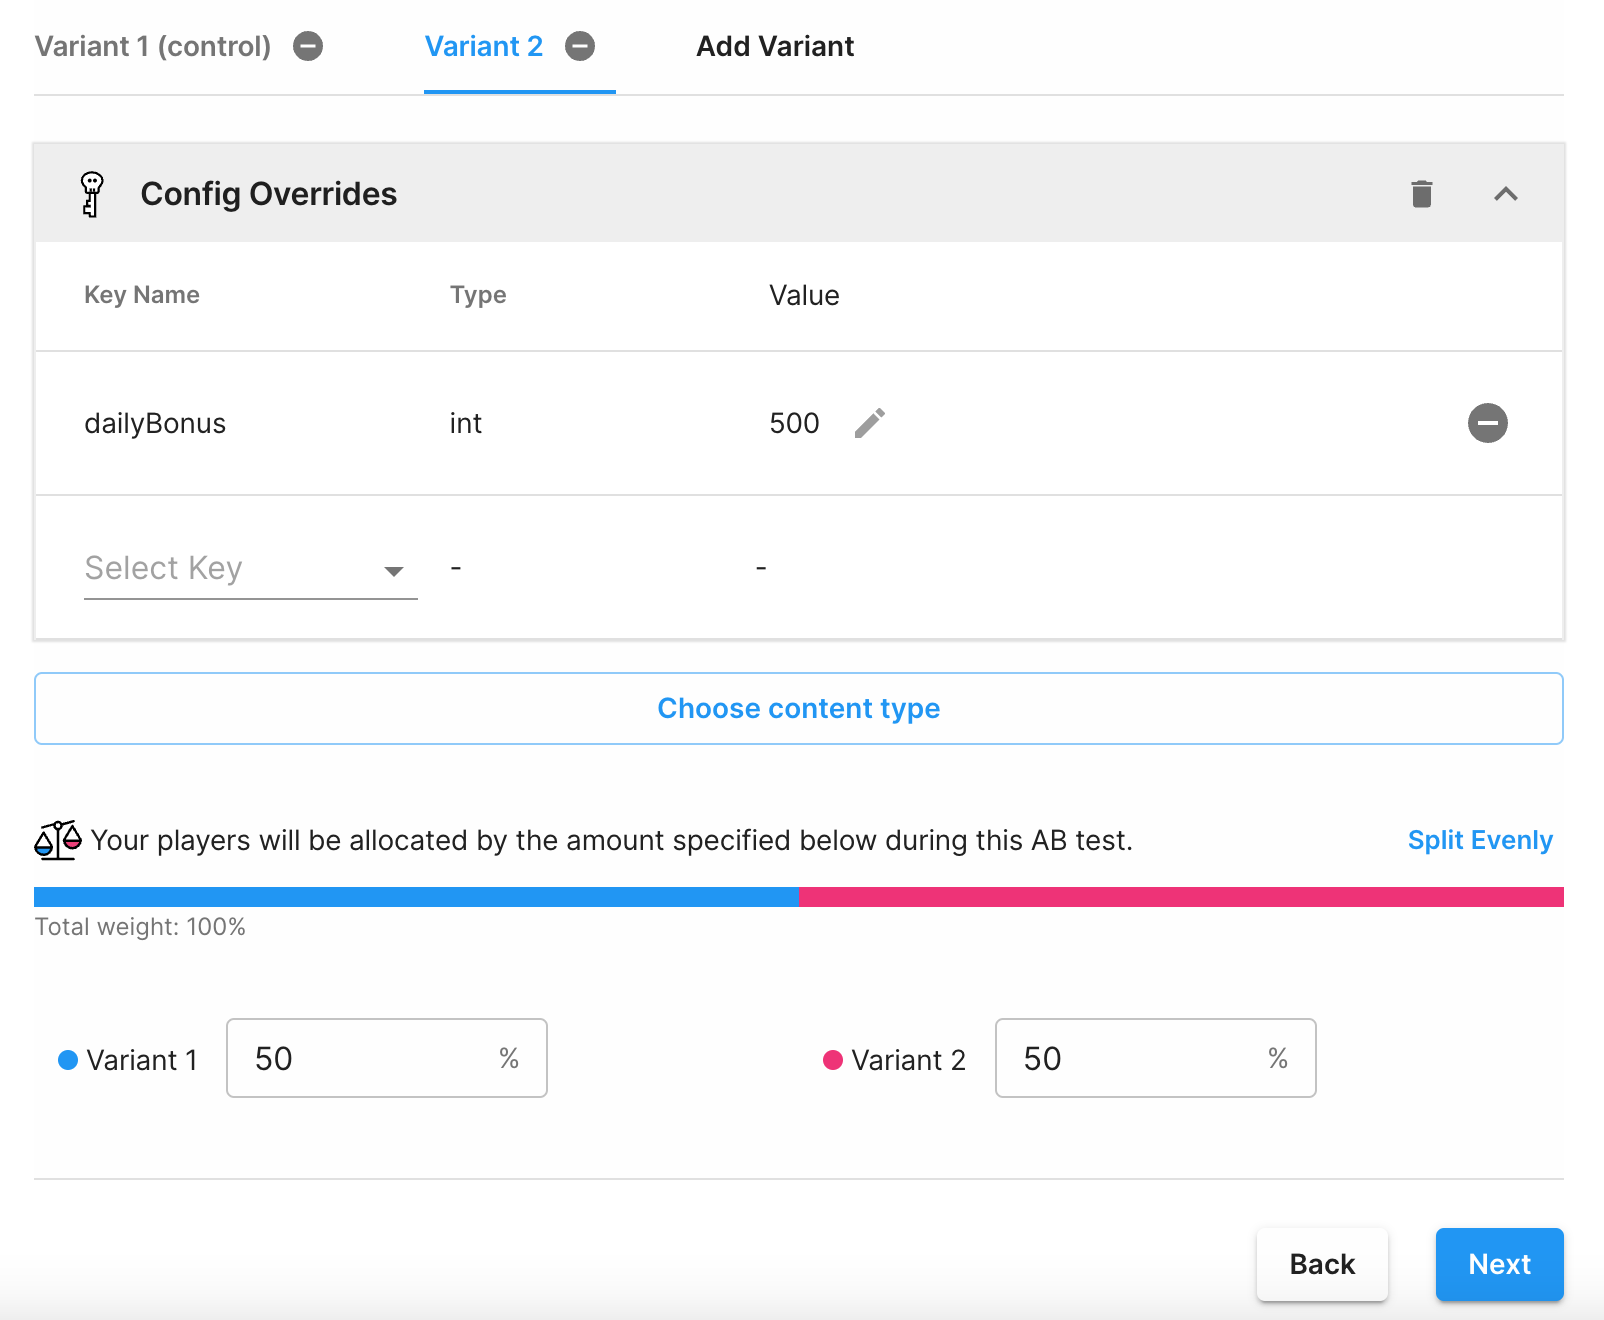Remove Variant 2 using its minus icon
This screenshot has width=1604, height=1320.
580,46
